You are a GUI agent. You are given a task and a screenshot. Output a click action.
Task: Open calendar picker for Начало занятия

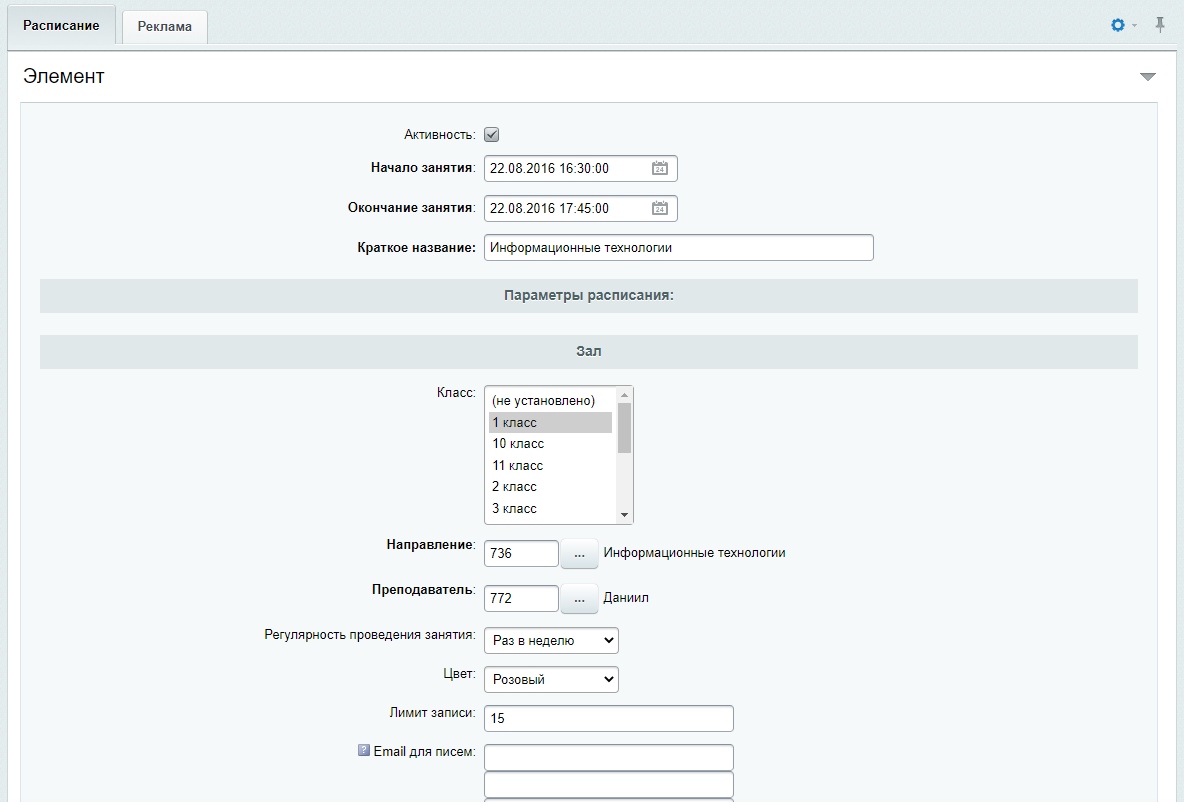pyautogui.click(x=659, y=168)
